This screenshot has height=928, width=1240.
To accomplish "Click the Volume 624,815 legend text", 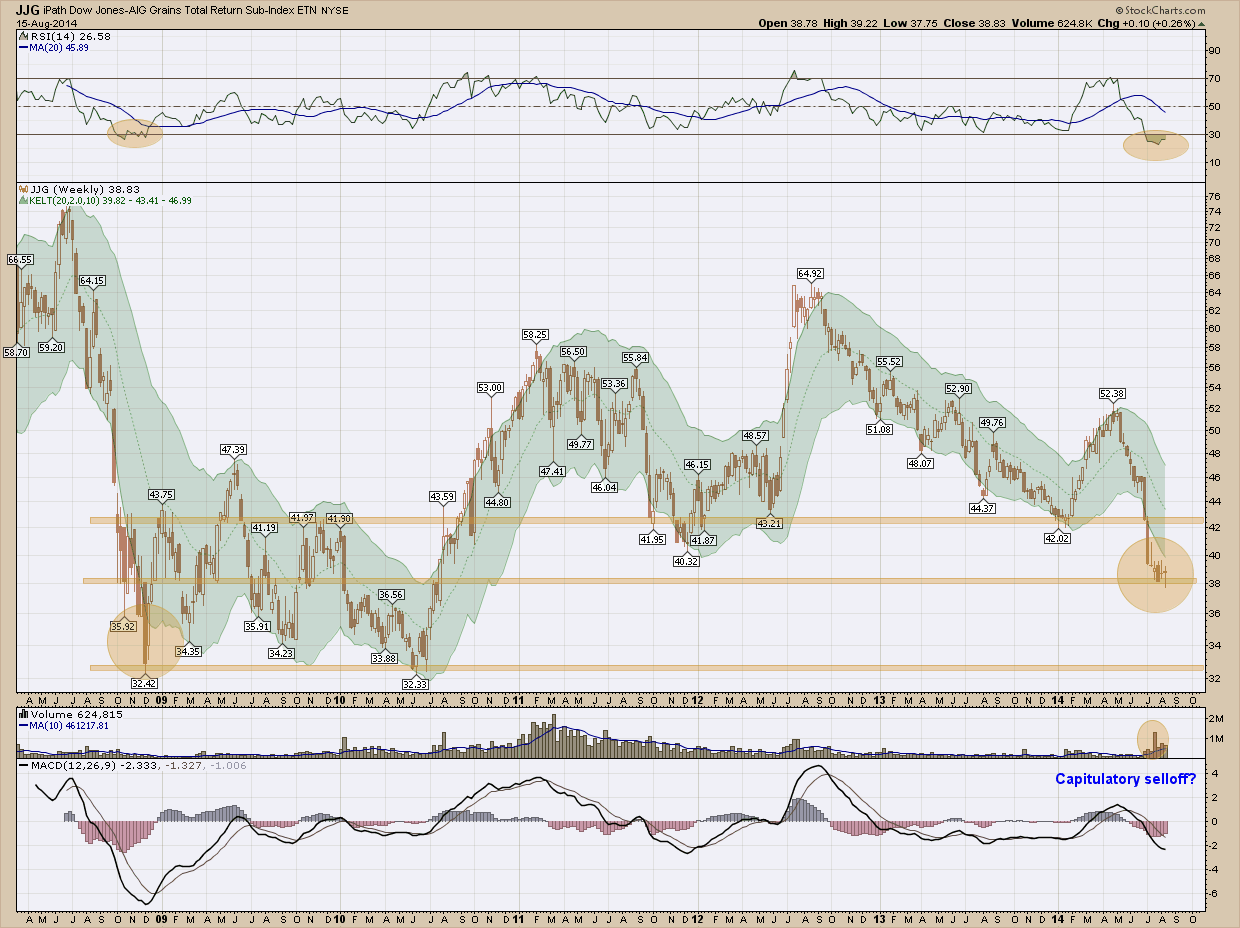I will [x=75, y=715].
